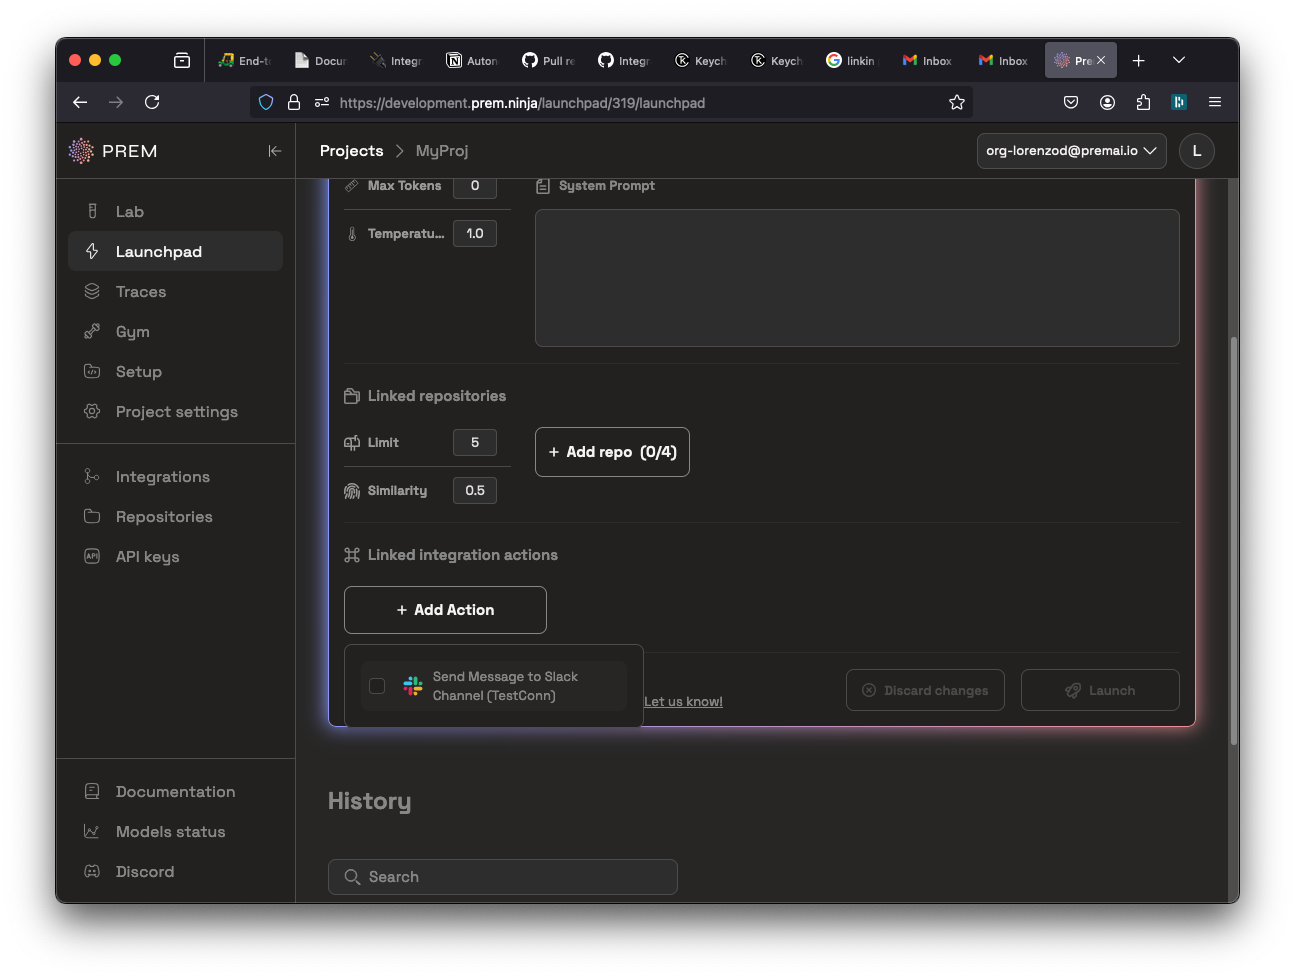Image resolution: width=1295 pixels, height=977 pixels.
Task: Click Projects breadcrumb link
Action: [351, 151]
